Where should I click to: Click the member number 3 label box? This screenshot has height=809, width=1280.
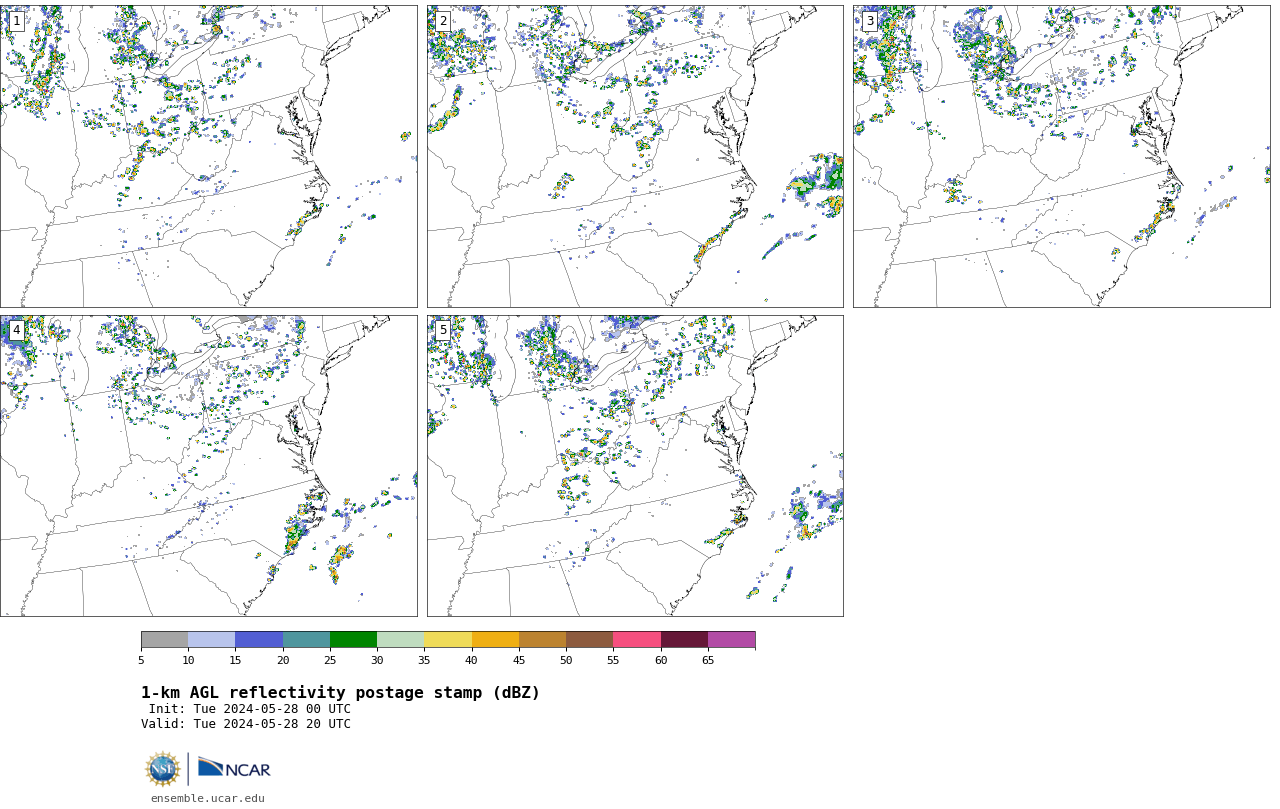coord(870,21)
